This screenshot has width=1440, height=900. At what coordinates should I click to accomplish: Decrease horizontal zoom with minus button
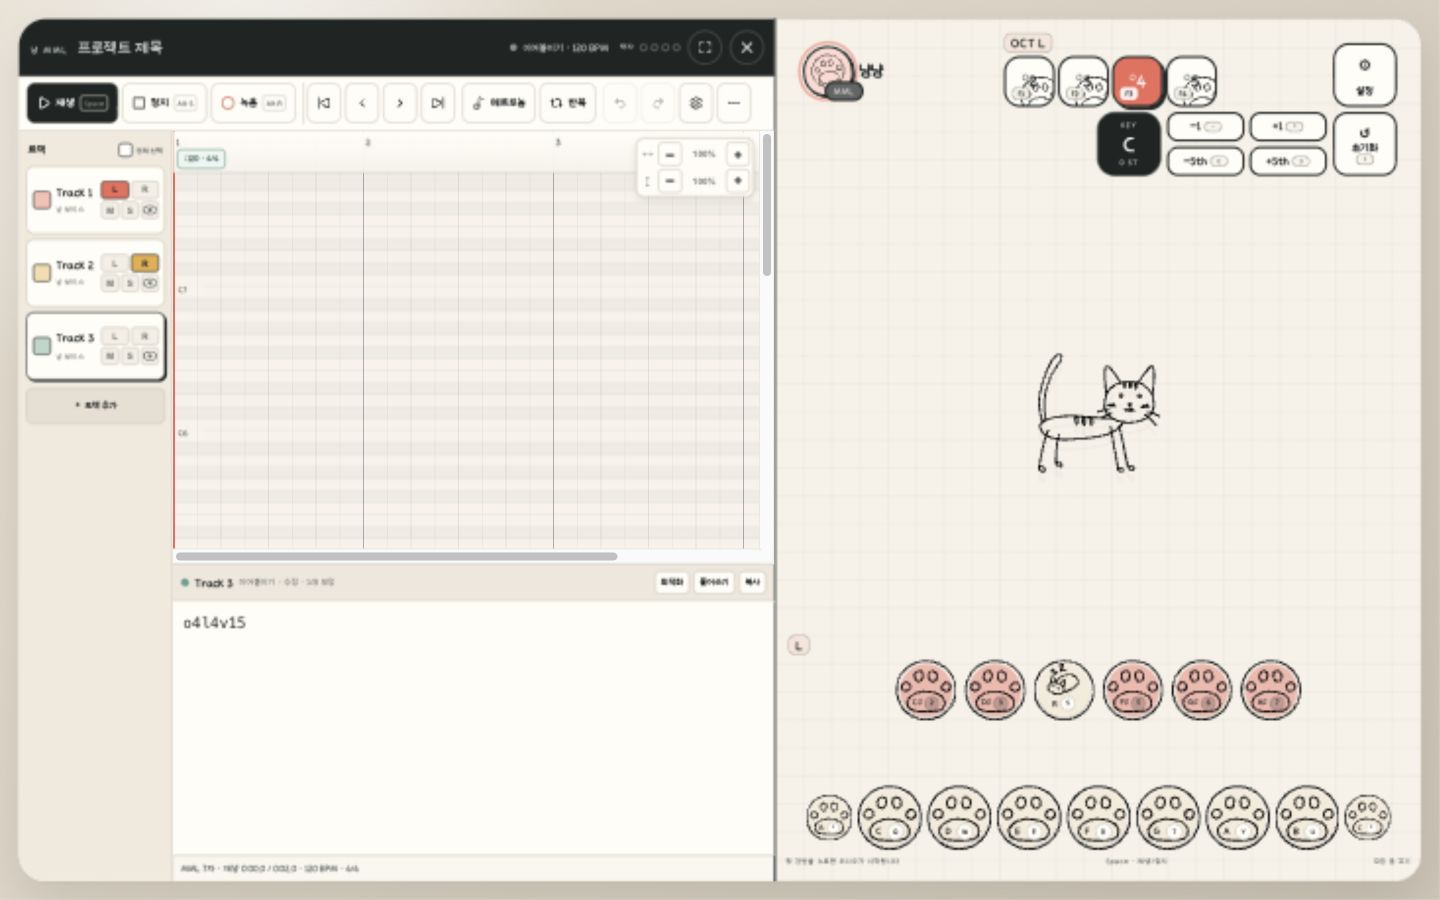(x=670, y=154)
